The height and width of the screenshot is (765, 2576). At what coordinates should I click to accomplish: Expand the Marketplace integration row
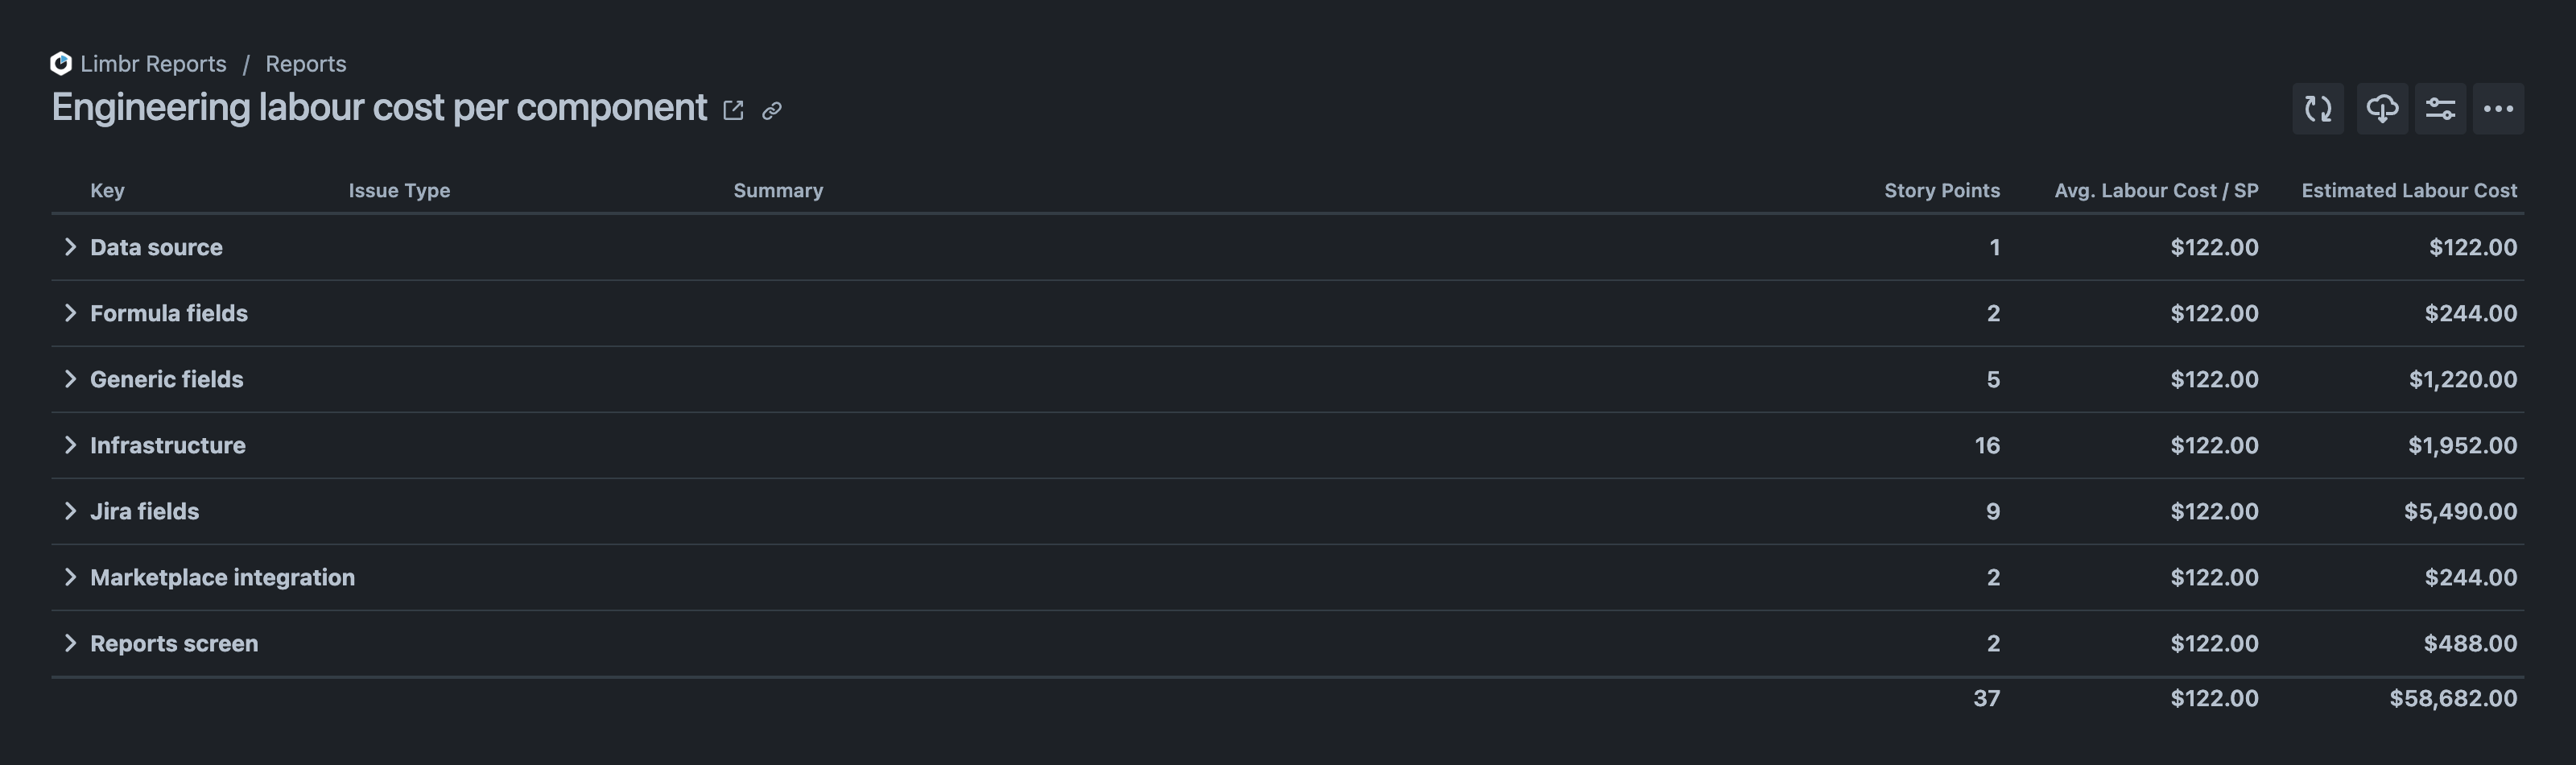coord(70,577)
